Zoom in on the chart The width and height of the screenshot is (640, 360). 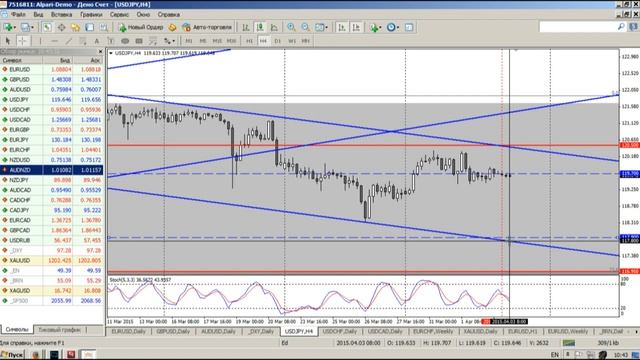coord(291,27)
